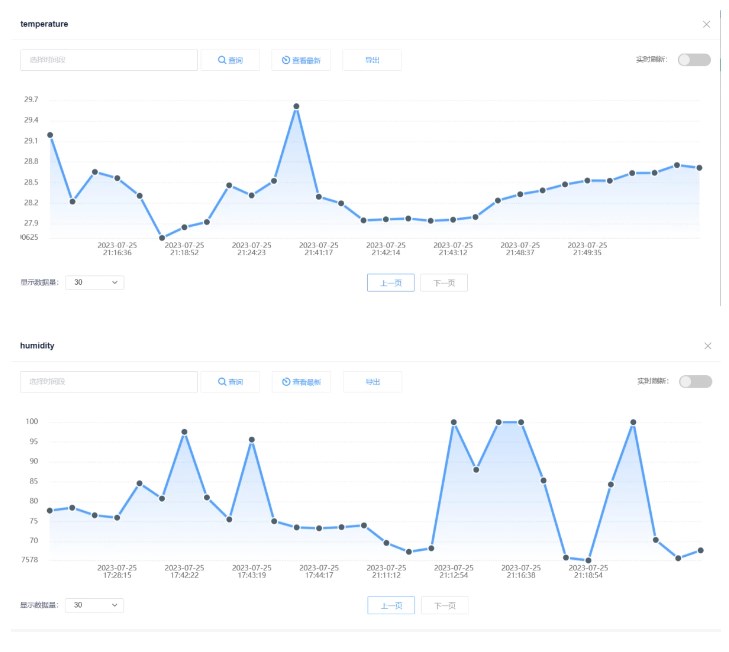Go to next page of temperature chart
729x652 pixels.
click(x=444, y=283)
